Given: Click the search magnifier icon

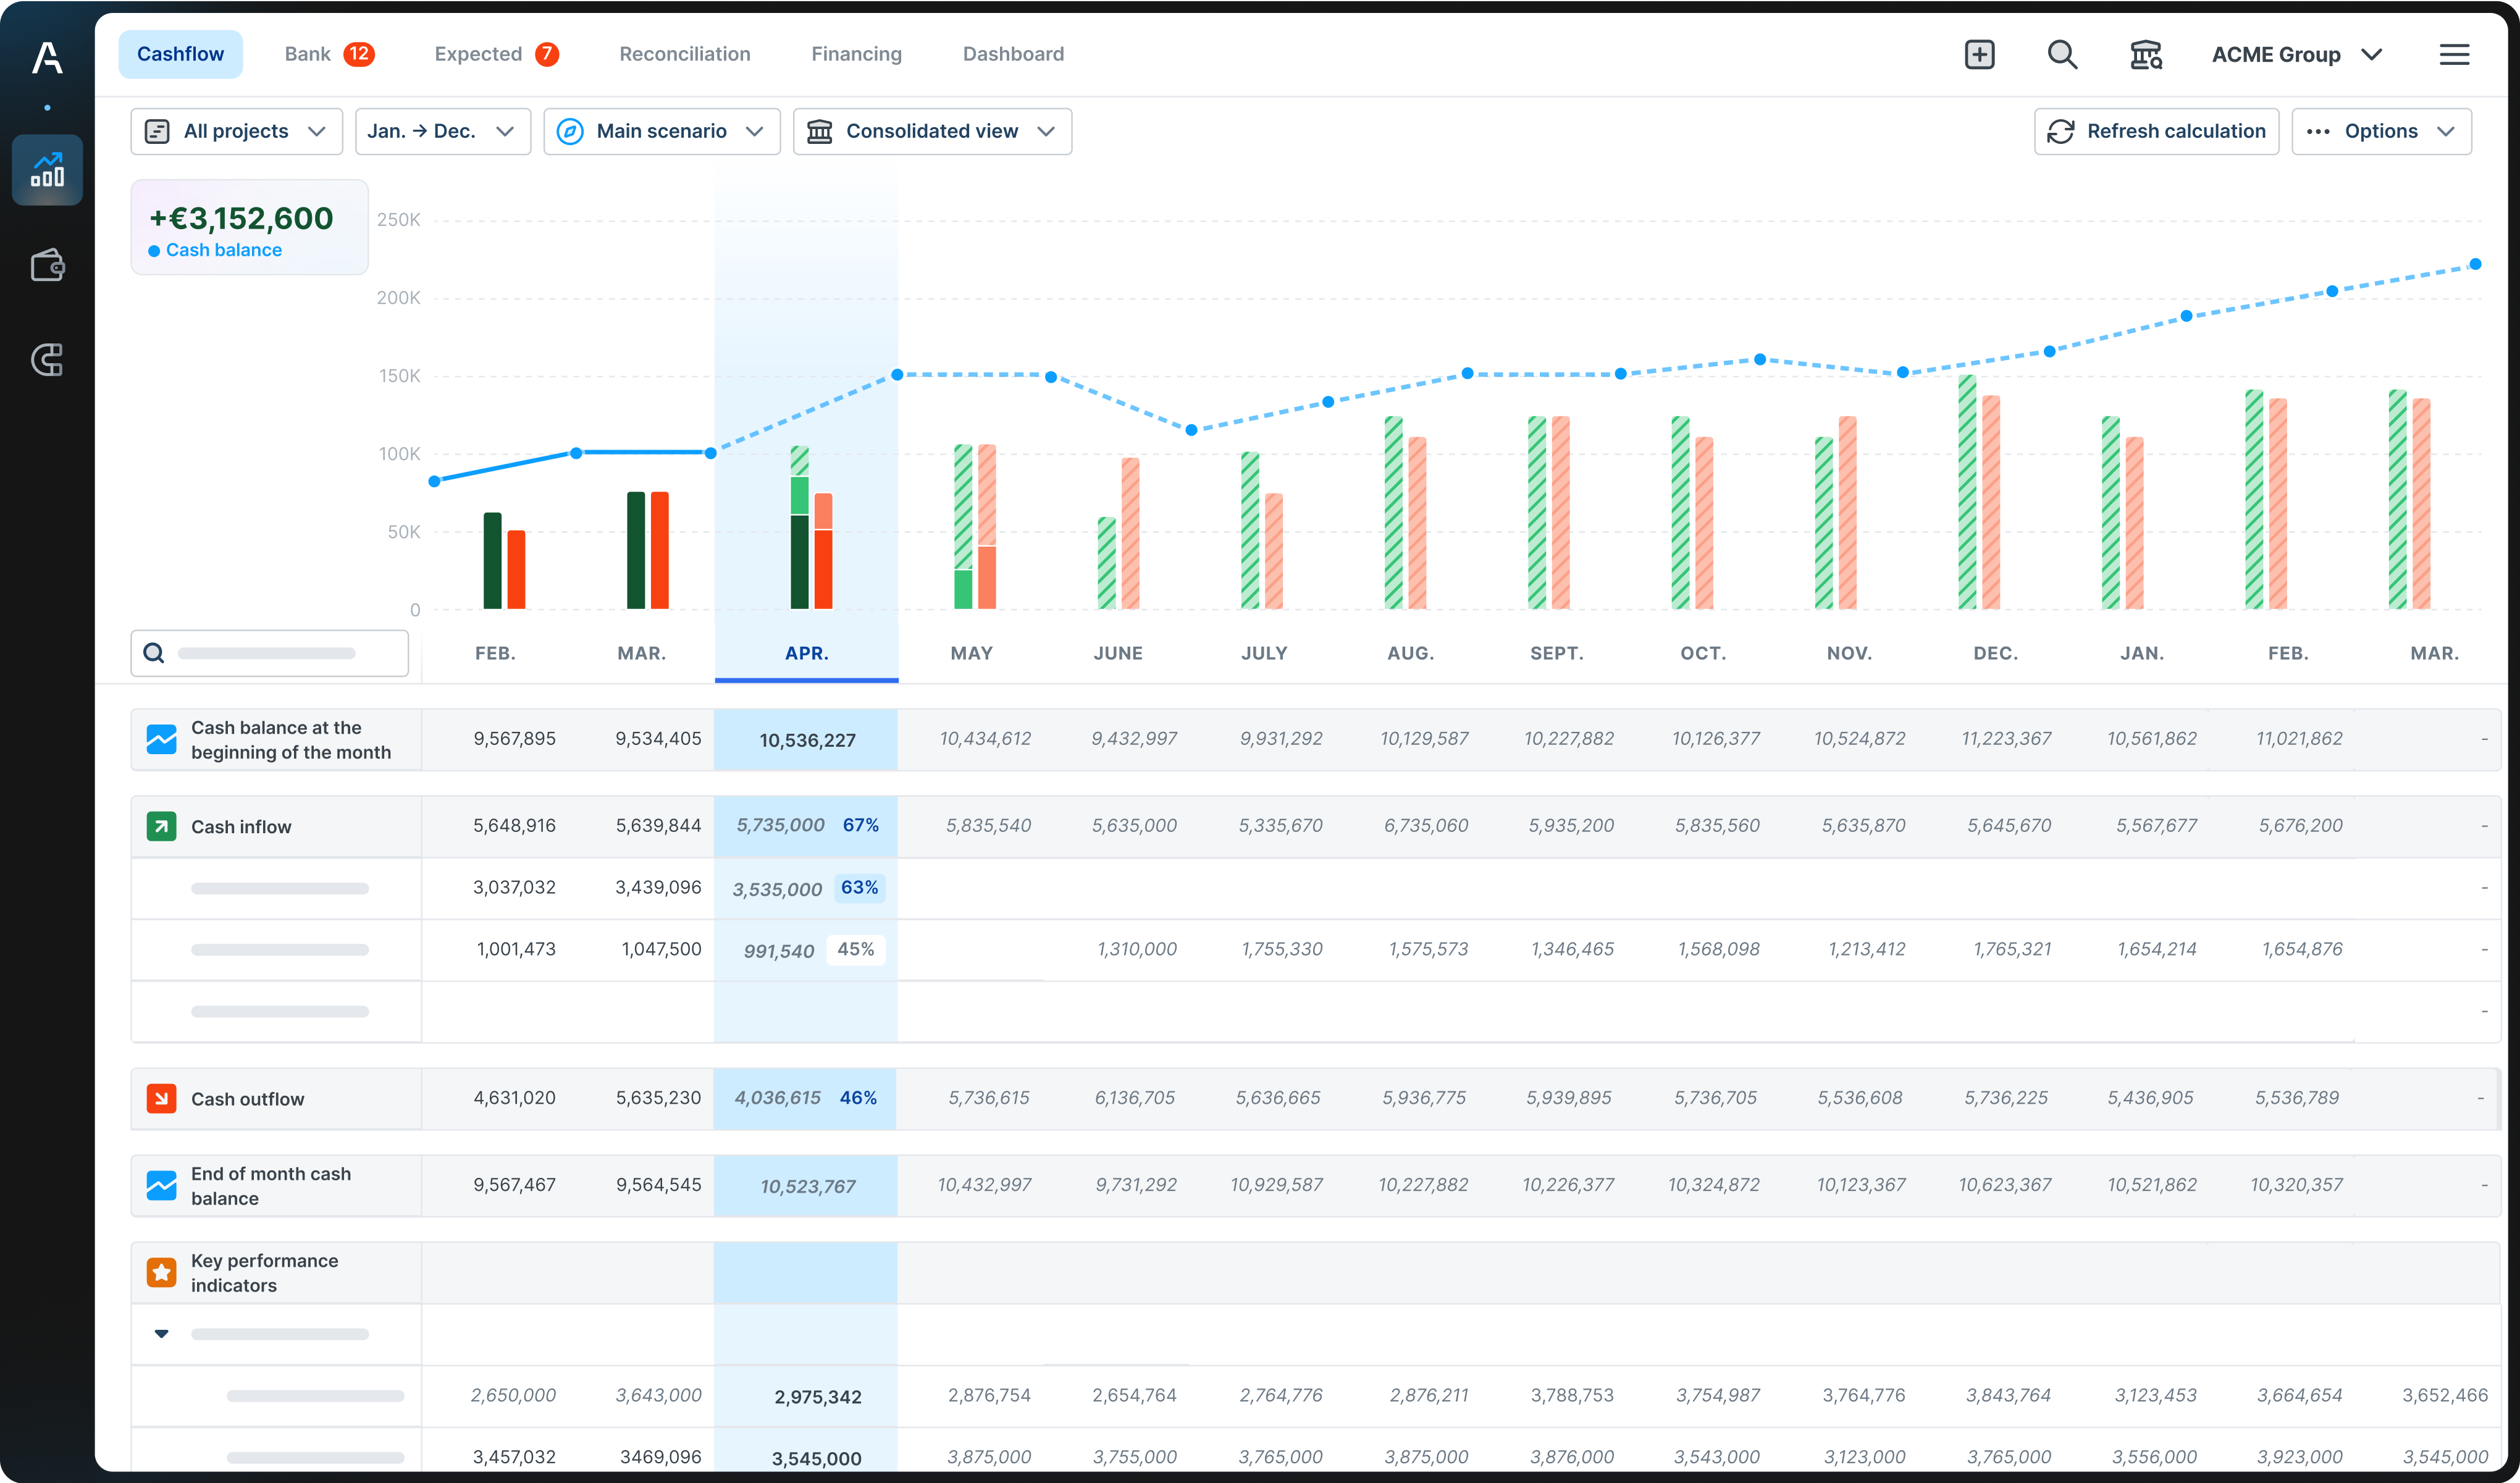Looking at the screenshot, I should [x=2062, y=54].
